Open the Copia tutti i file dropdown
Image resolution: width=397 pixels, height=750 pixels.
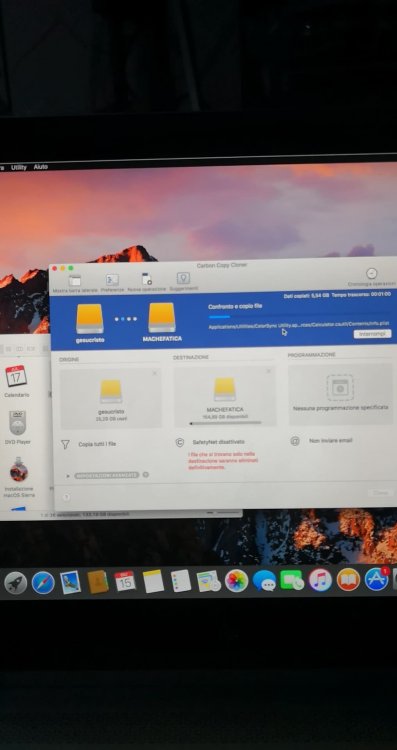97,444
